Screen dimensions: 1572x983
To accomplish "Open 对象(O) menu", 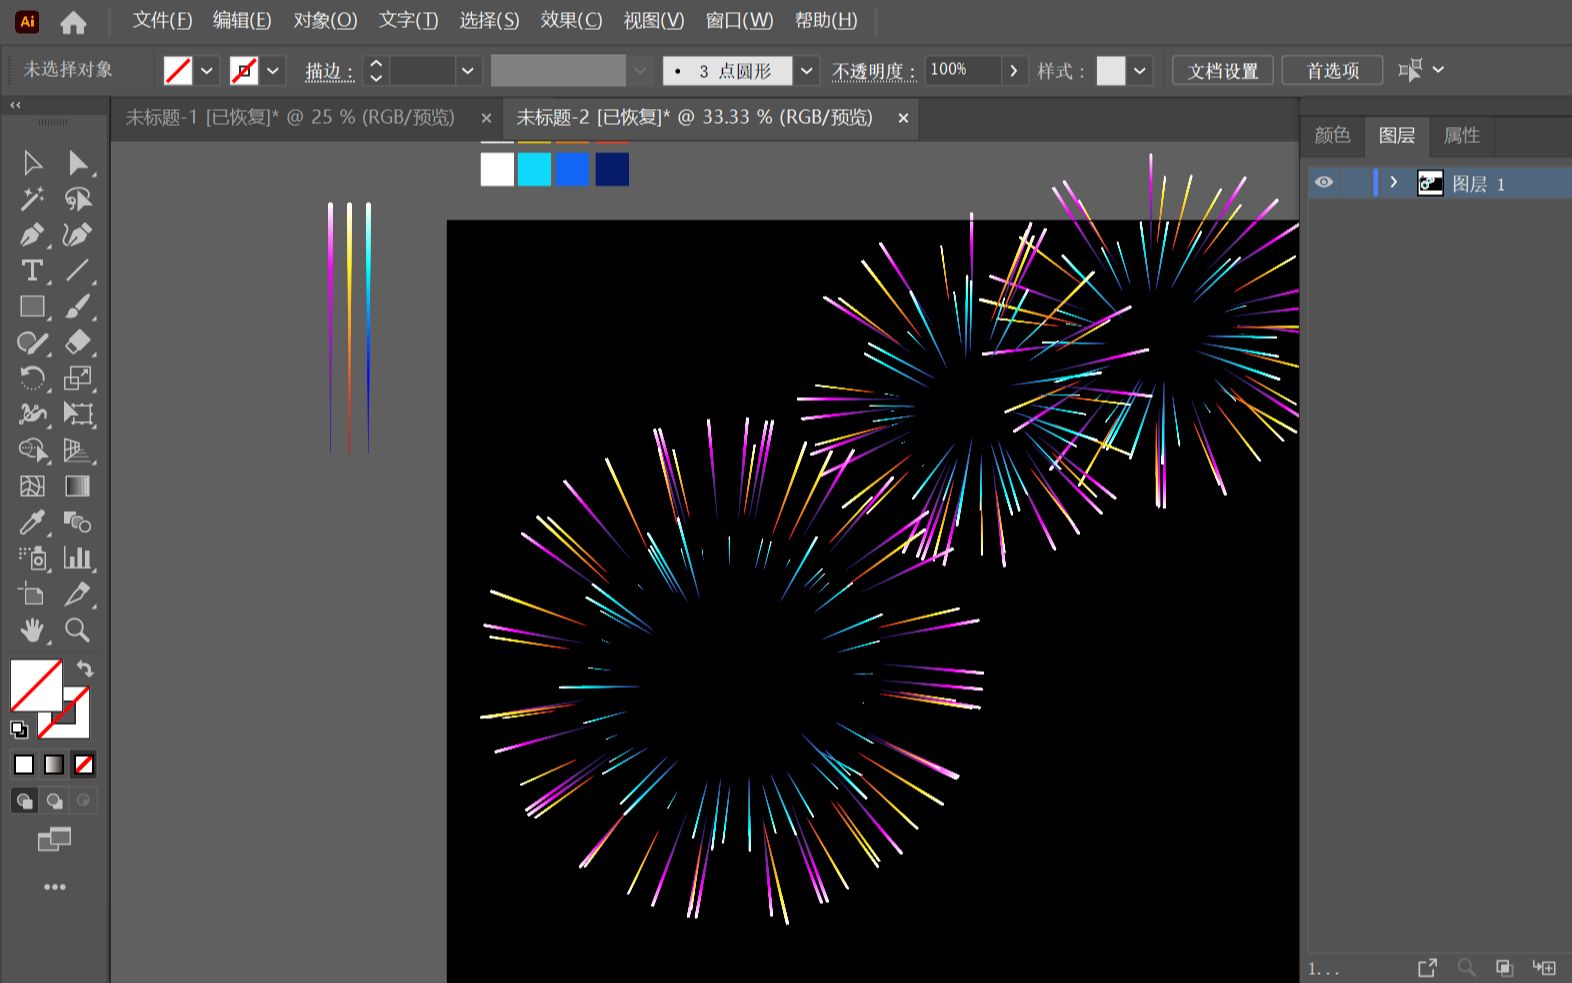I will pos(325,21).
